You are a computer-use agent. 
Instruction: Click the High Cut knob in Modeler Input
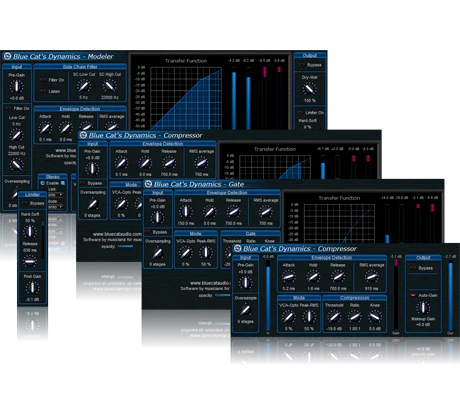point(16,164)
